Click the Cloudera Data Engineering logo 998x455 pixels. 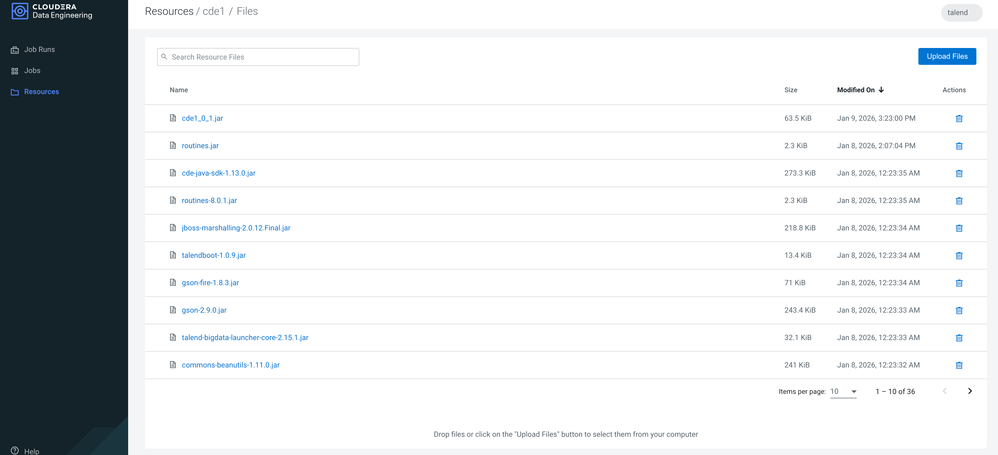click(52, 11)
